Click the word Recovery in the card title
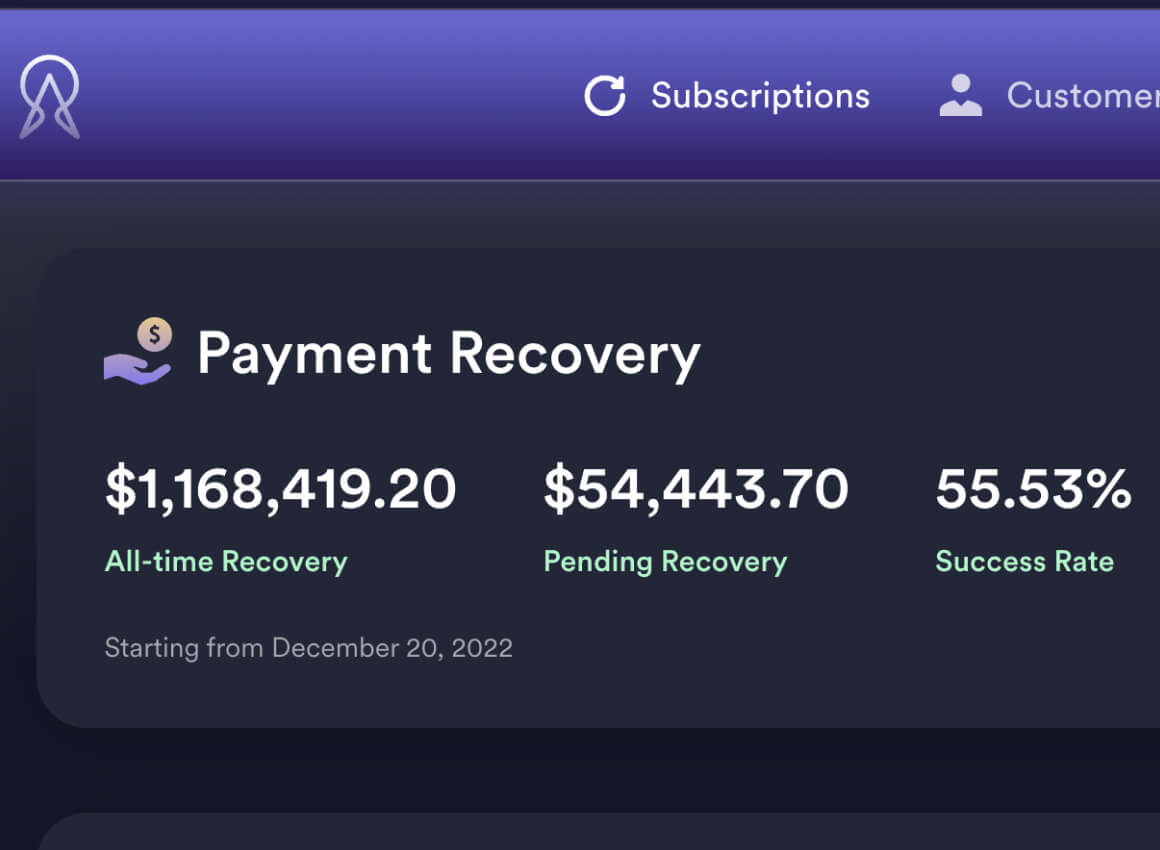1160x850 pixels. [575, 355]
